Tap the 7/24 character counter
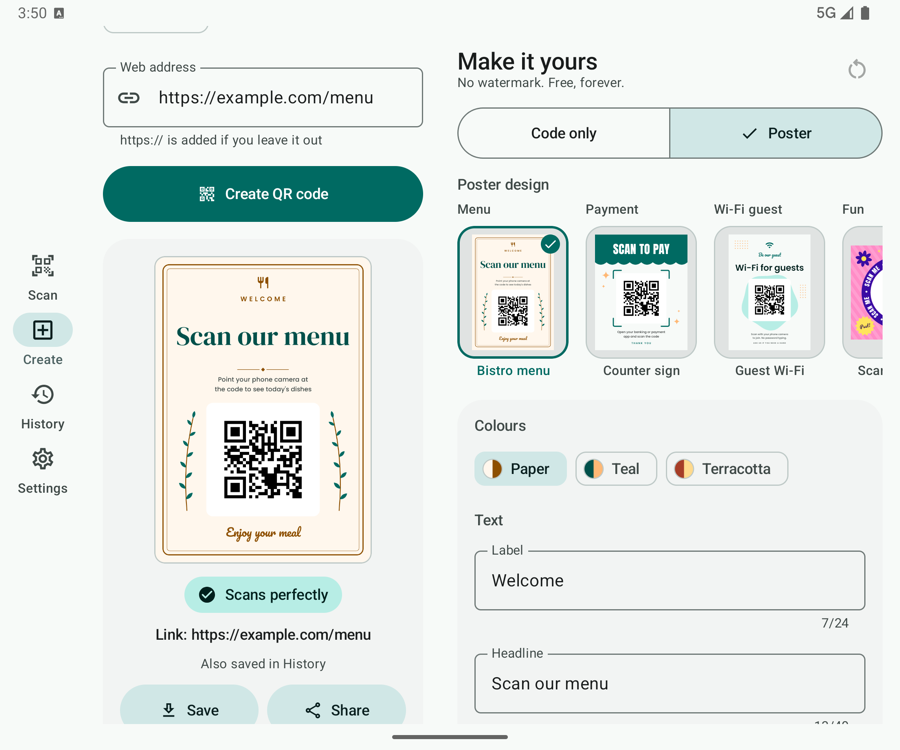The image size is (900, 750). click(835, 623)
